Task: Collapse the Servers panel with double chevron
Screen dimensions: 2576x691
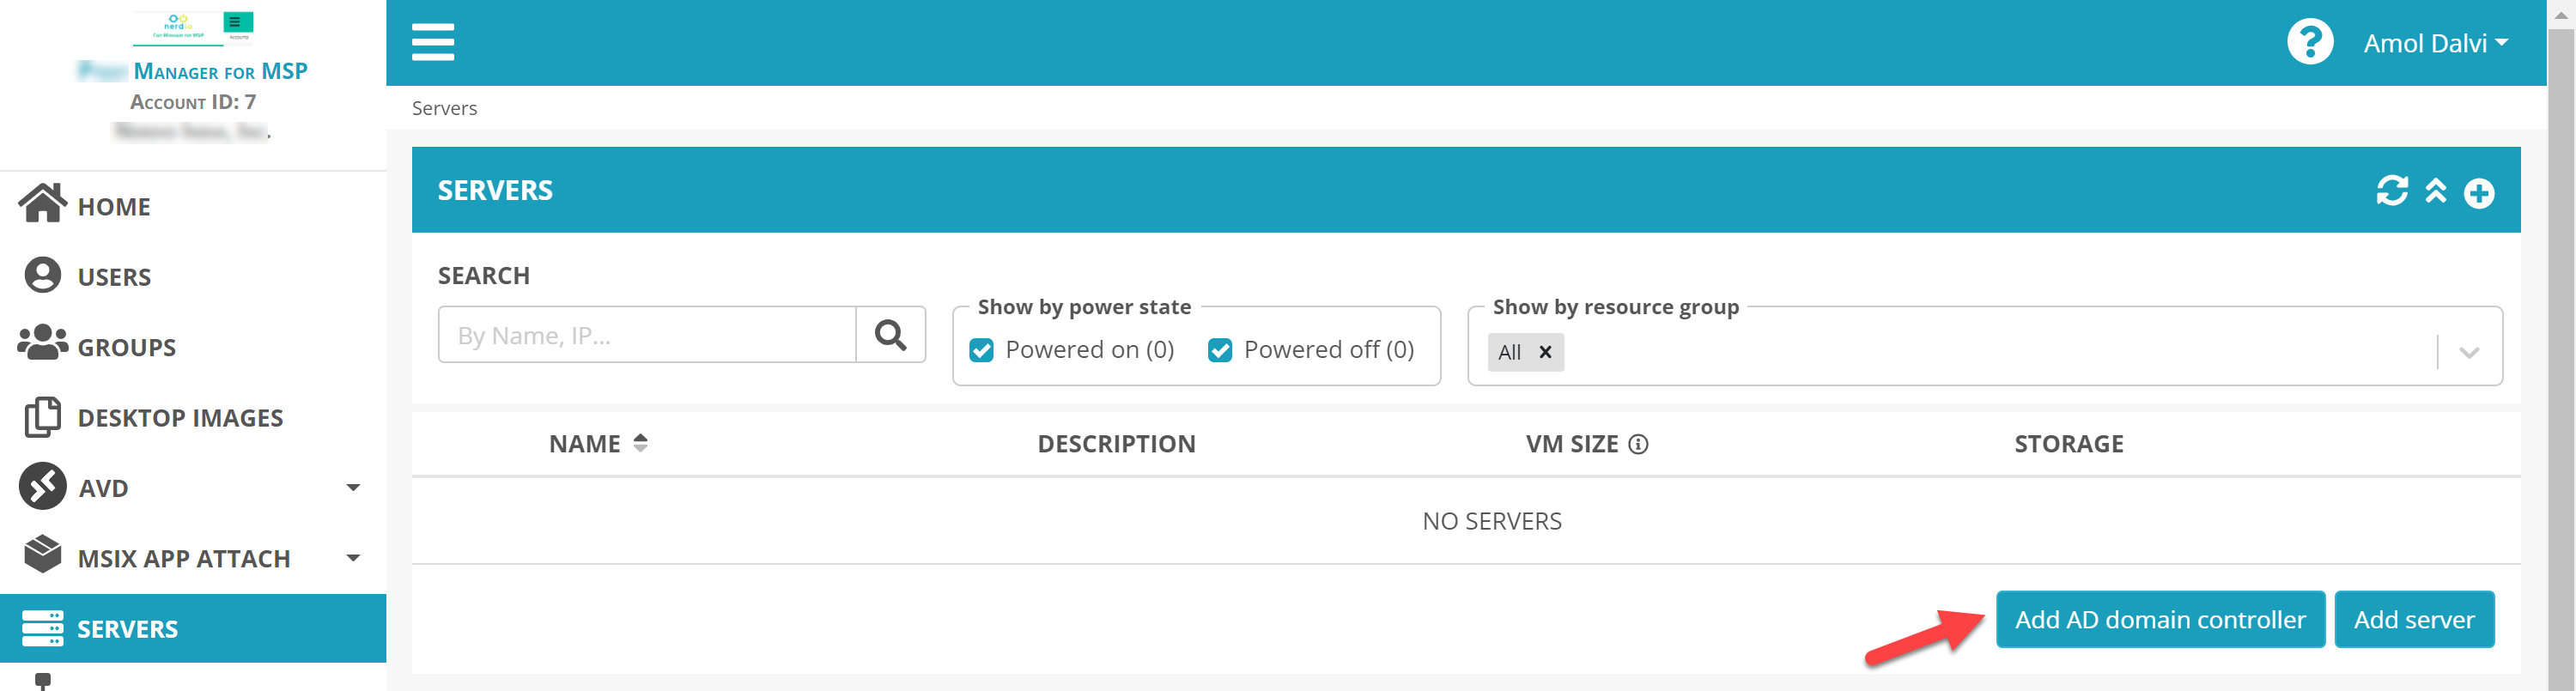Action: (x=2435, y=191)
